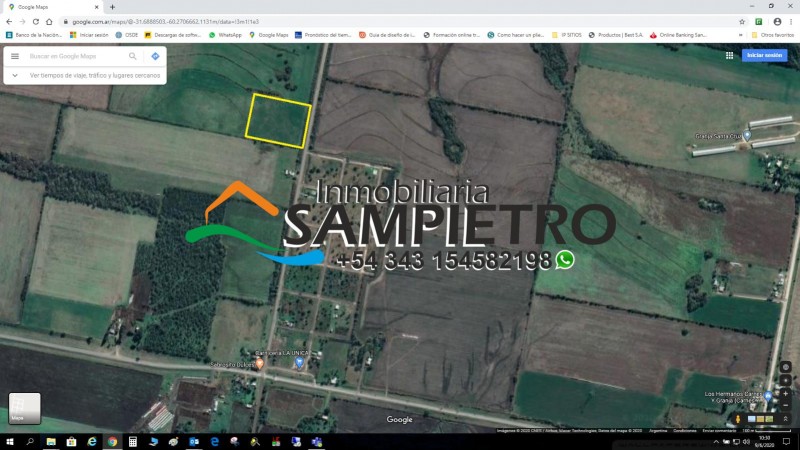This screenshot has width=800, height=450.
Task: Select the 'Granja Santa Cruz' place marker
Action: point(747,136)
